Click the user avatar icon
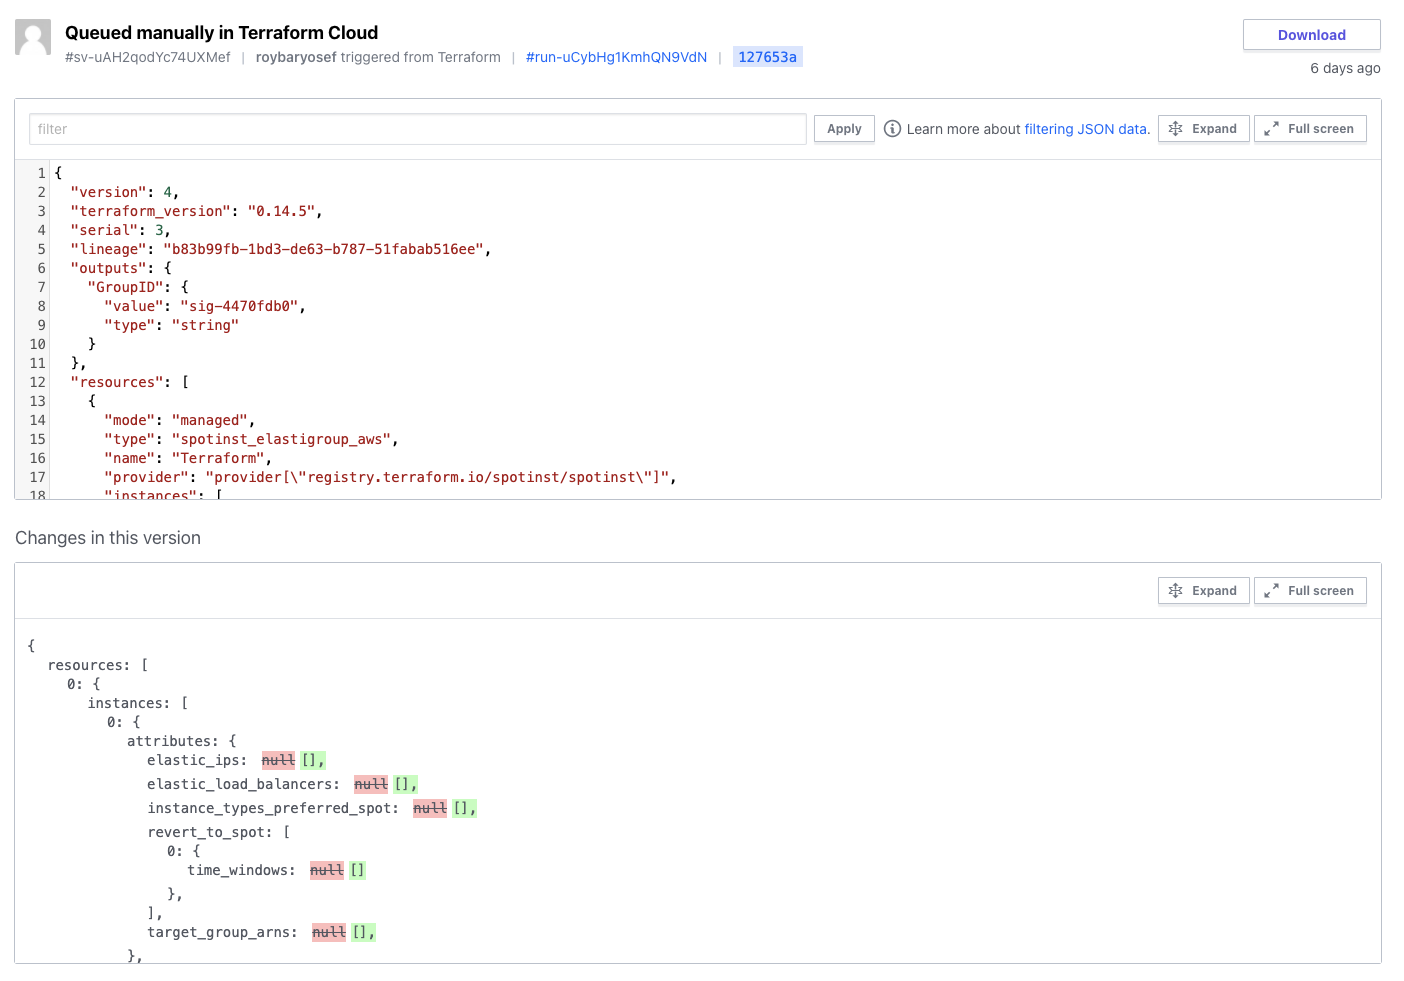This screenshot has height=981, width=1404. (x=33, y=37)
